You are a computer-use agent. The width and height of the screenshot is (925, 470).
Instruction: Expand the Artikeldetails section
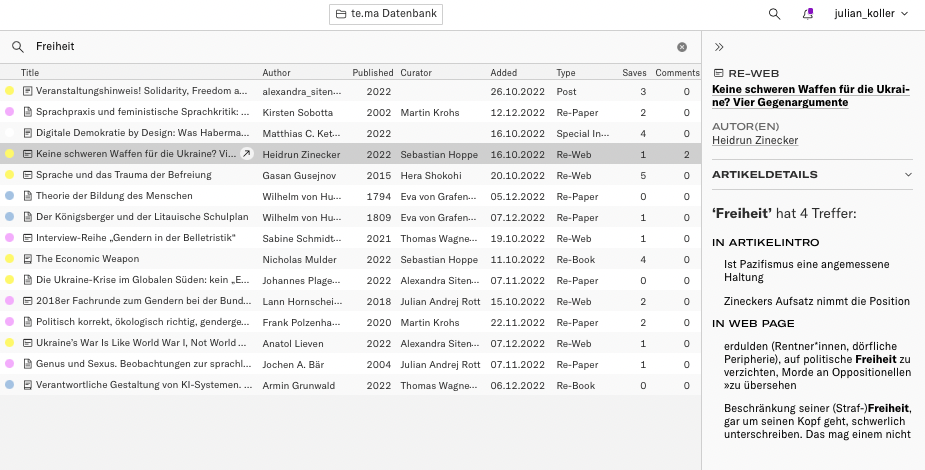pos(908,175)
